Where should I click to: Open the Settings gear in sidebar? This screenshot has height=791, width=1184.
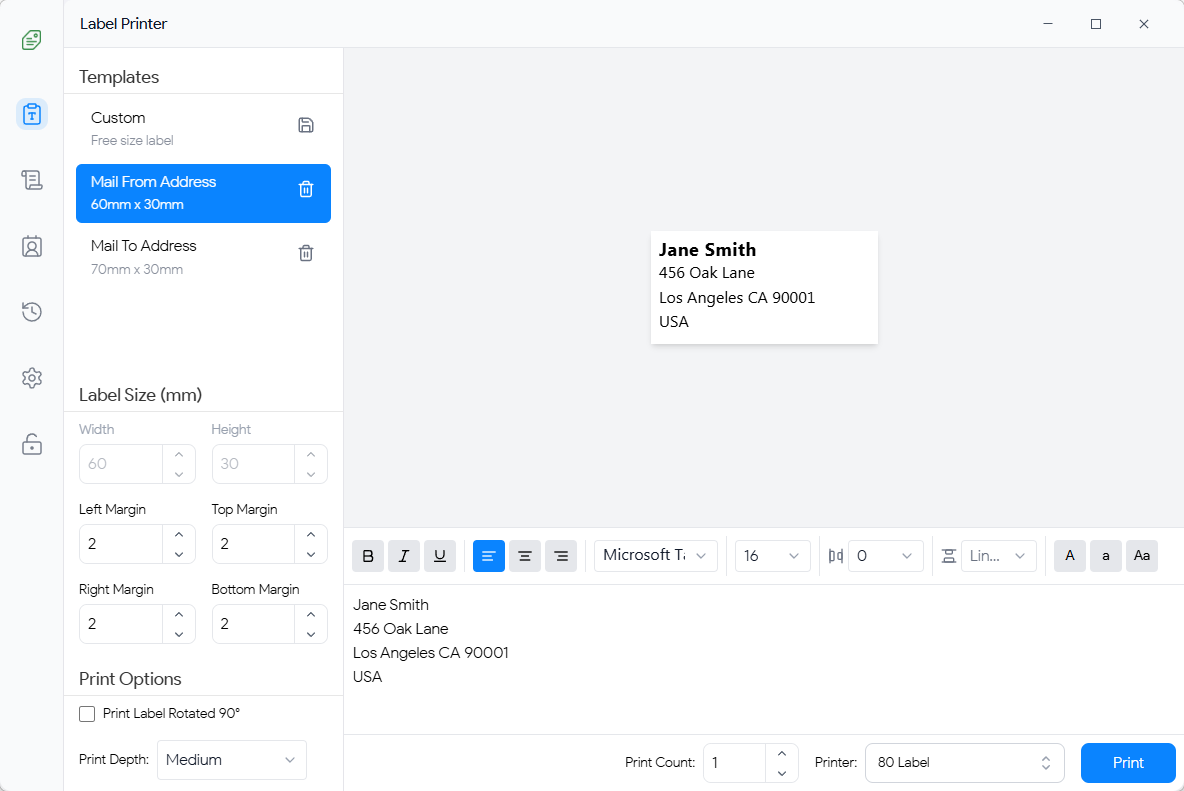[x=31, y=378]
